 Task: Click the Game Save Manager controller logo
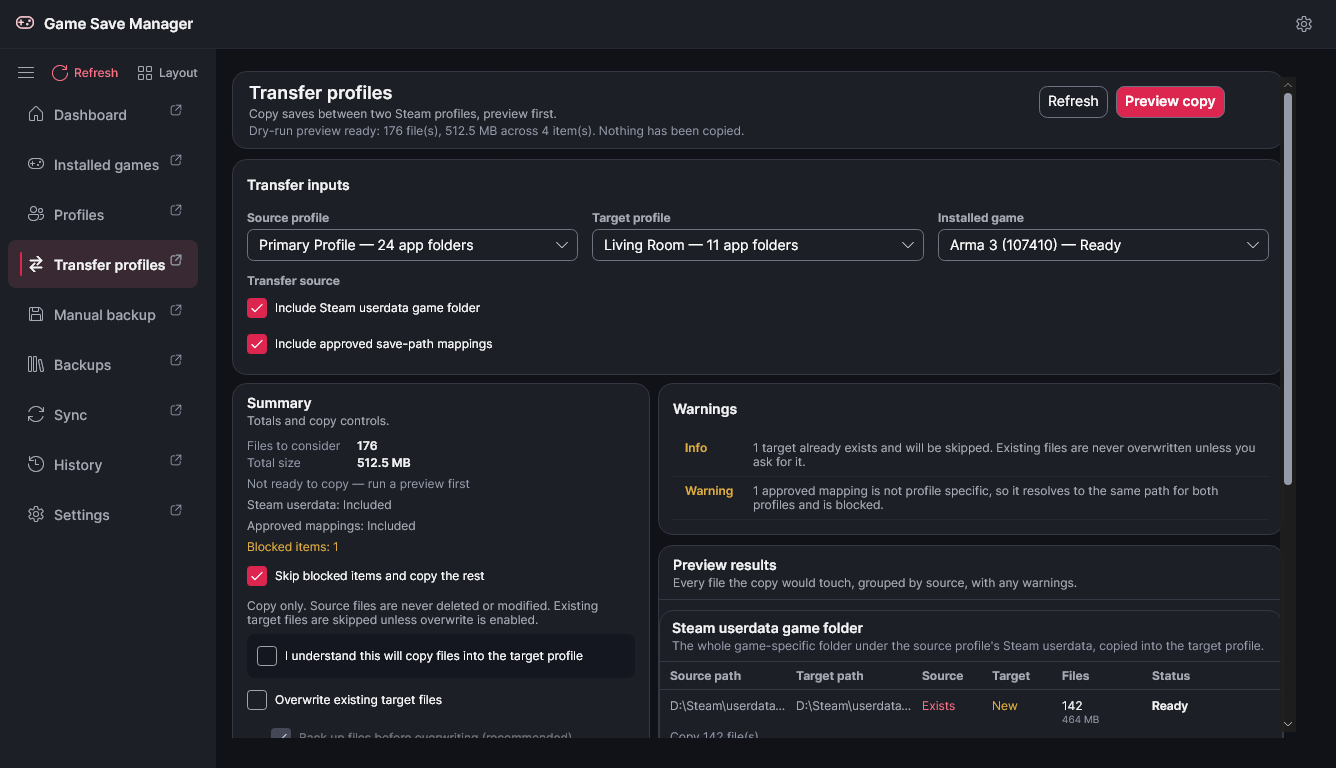(x=25, y=23)
